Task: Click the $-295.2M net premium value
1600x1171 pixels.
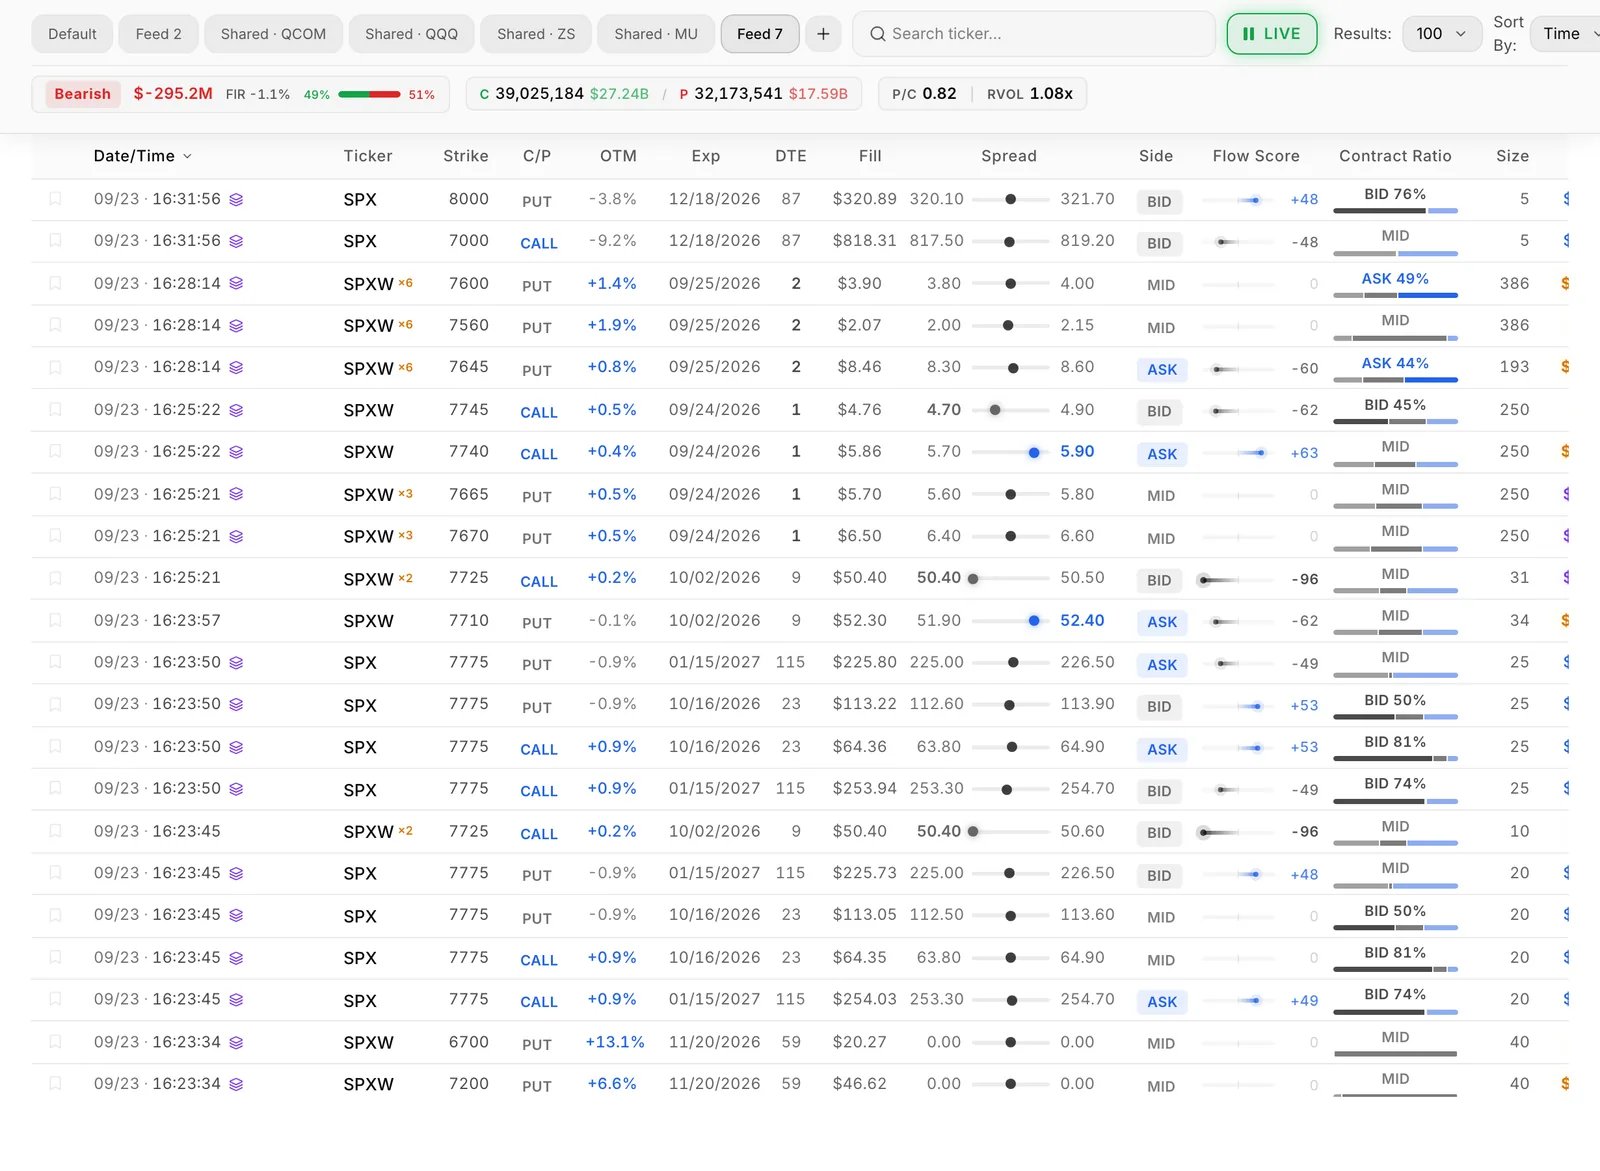Action: click(173, 93)
